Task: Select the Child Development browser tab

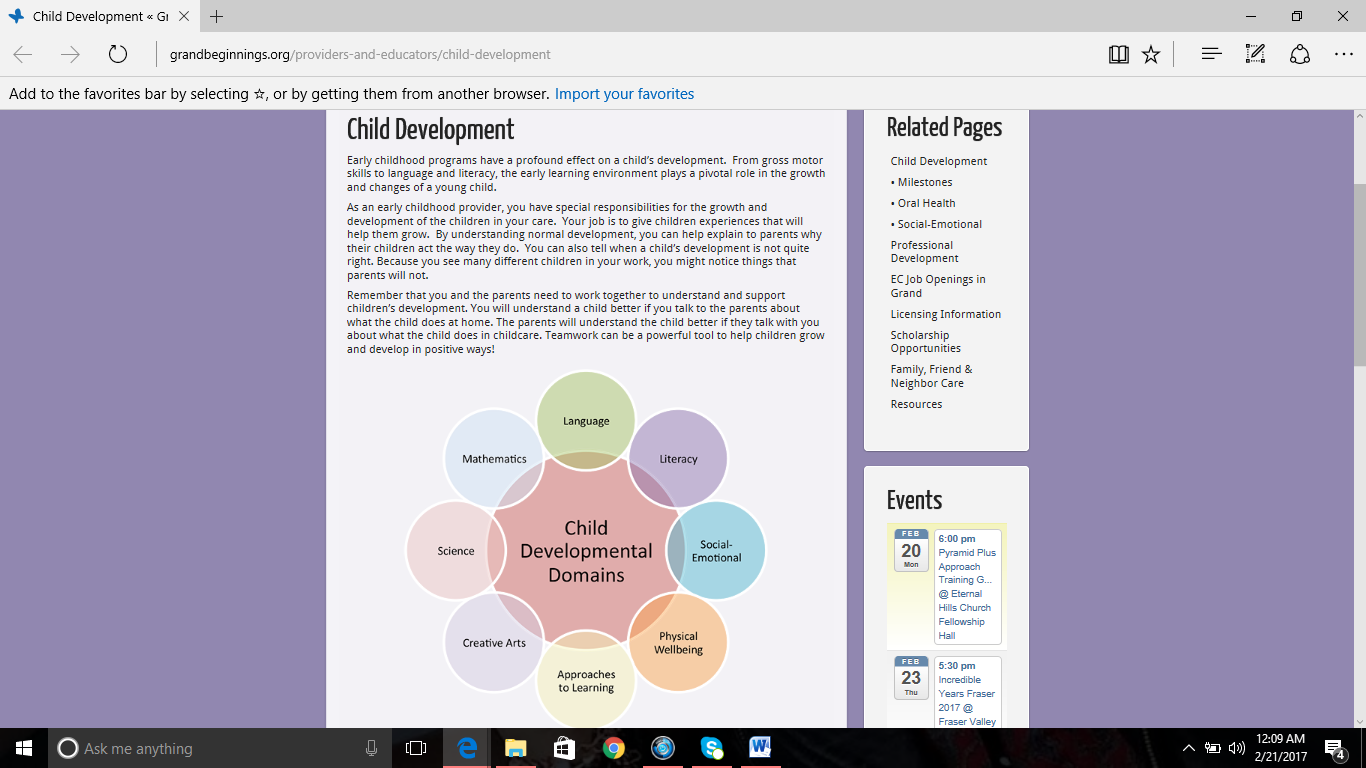Action: coord(90,16)
